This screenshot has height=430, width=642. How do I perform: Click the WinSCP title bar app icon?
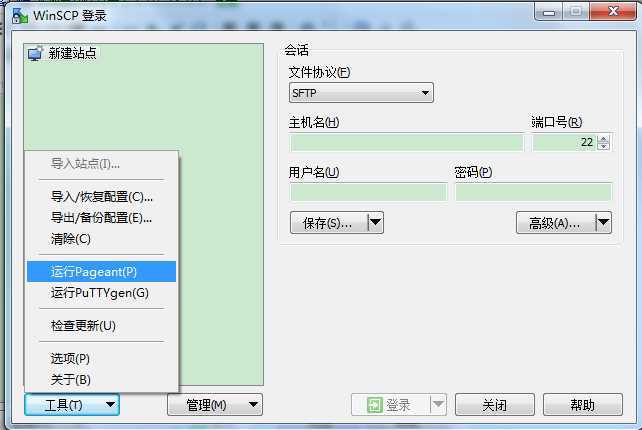[20, 16]
